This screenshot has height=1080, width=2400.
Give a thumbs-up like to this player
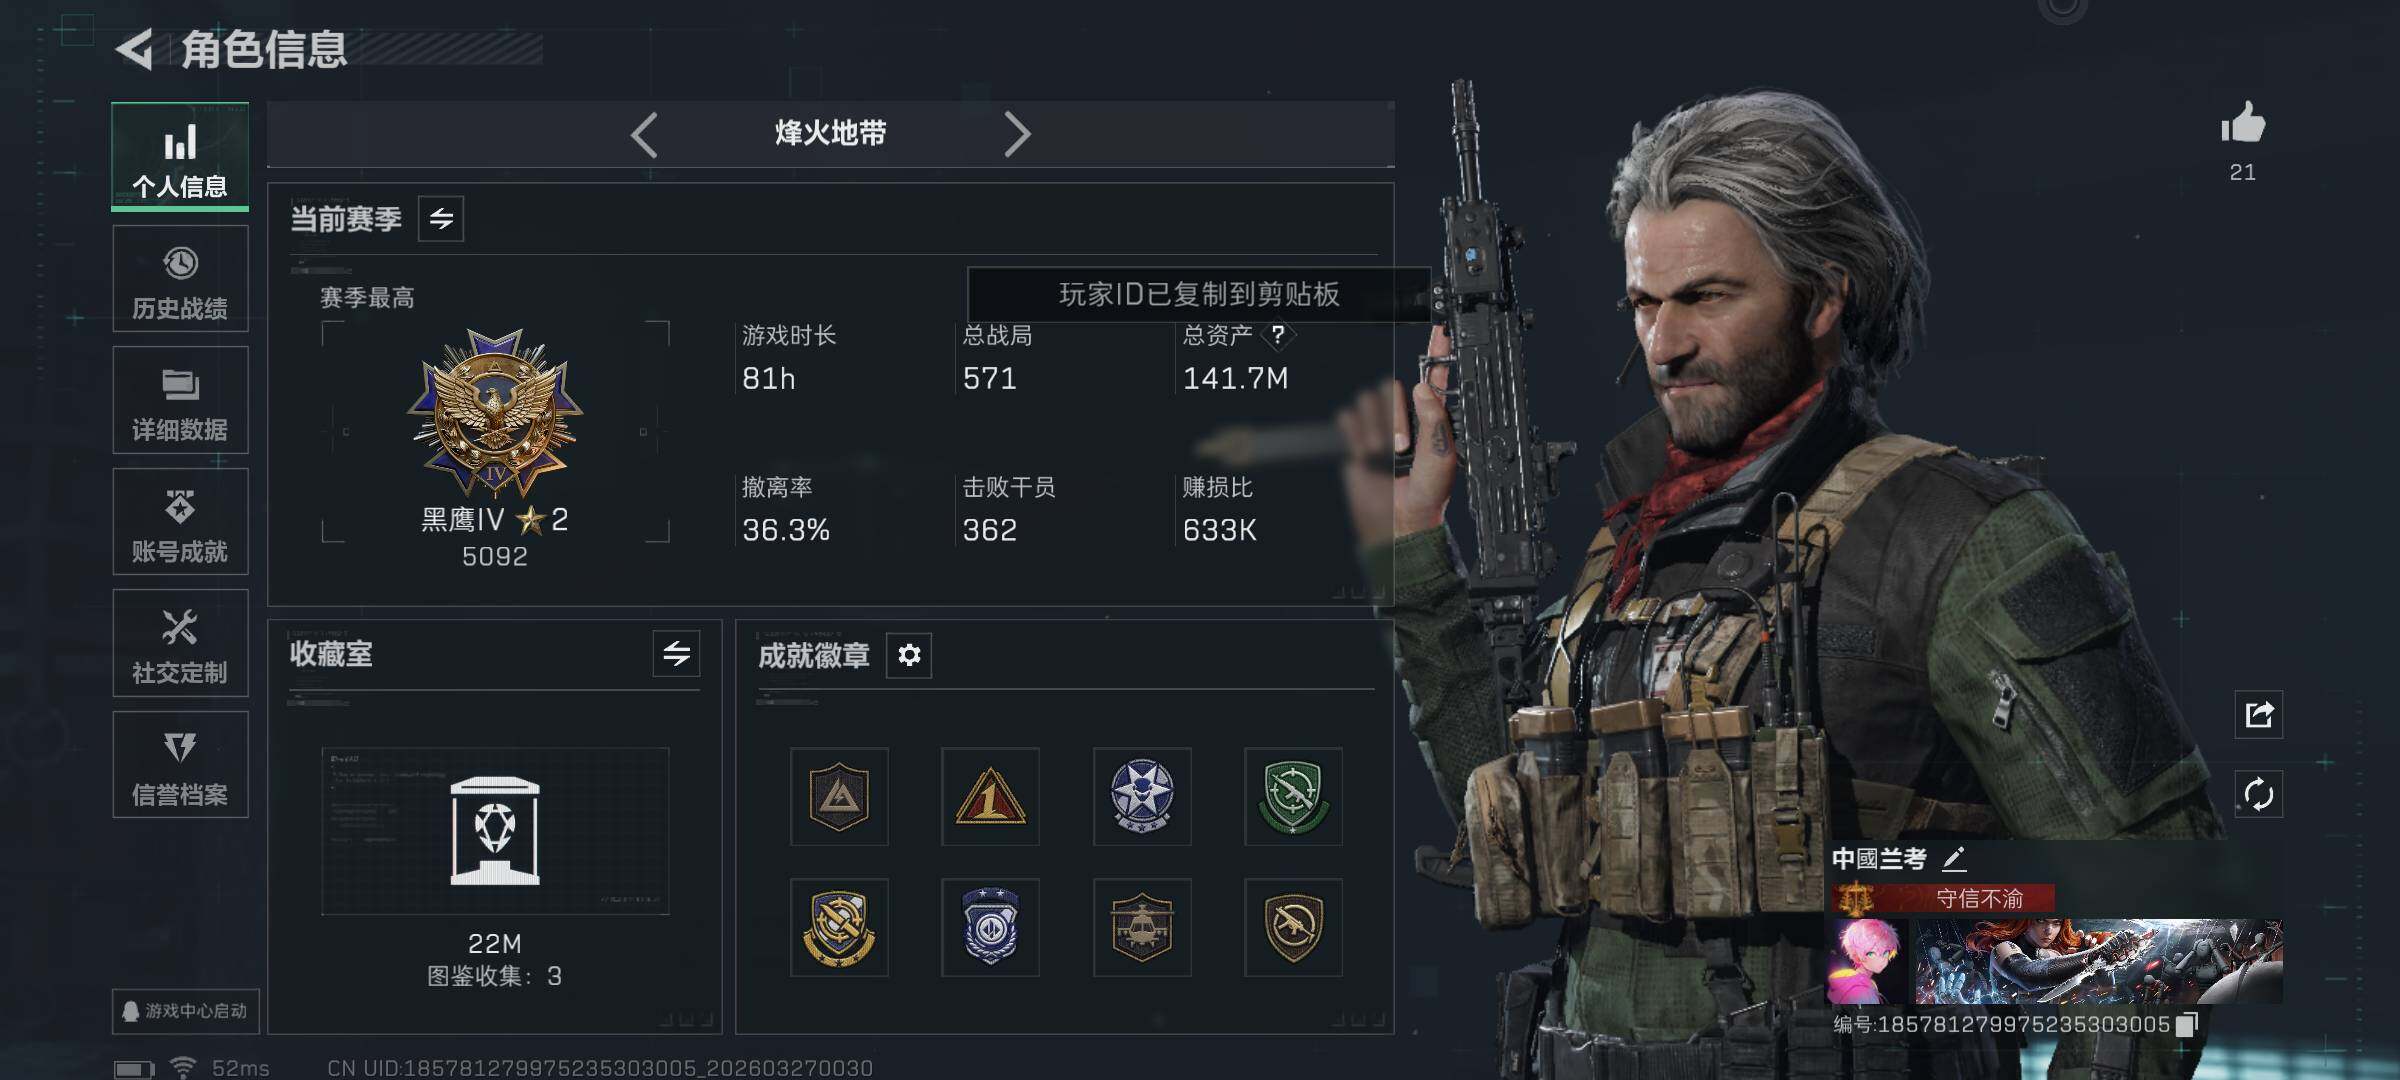[x=2242, y=124]
